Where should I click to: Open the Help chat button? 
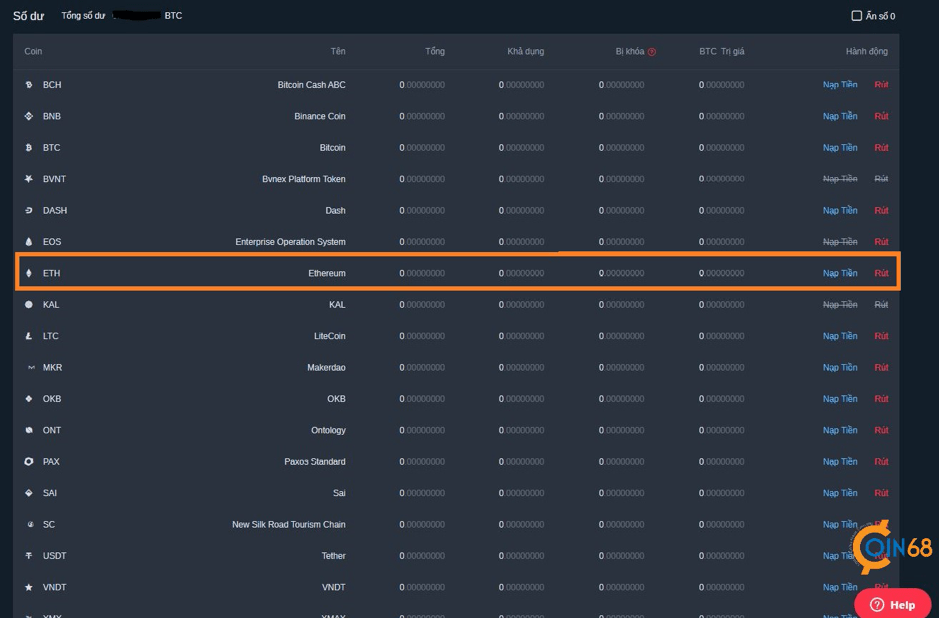coord(892,604)
